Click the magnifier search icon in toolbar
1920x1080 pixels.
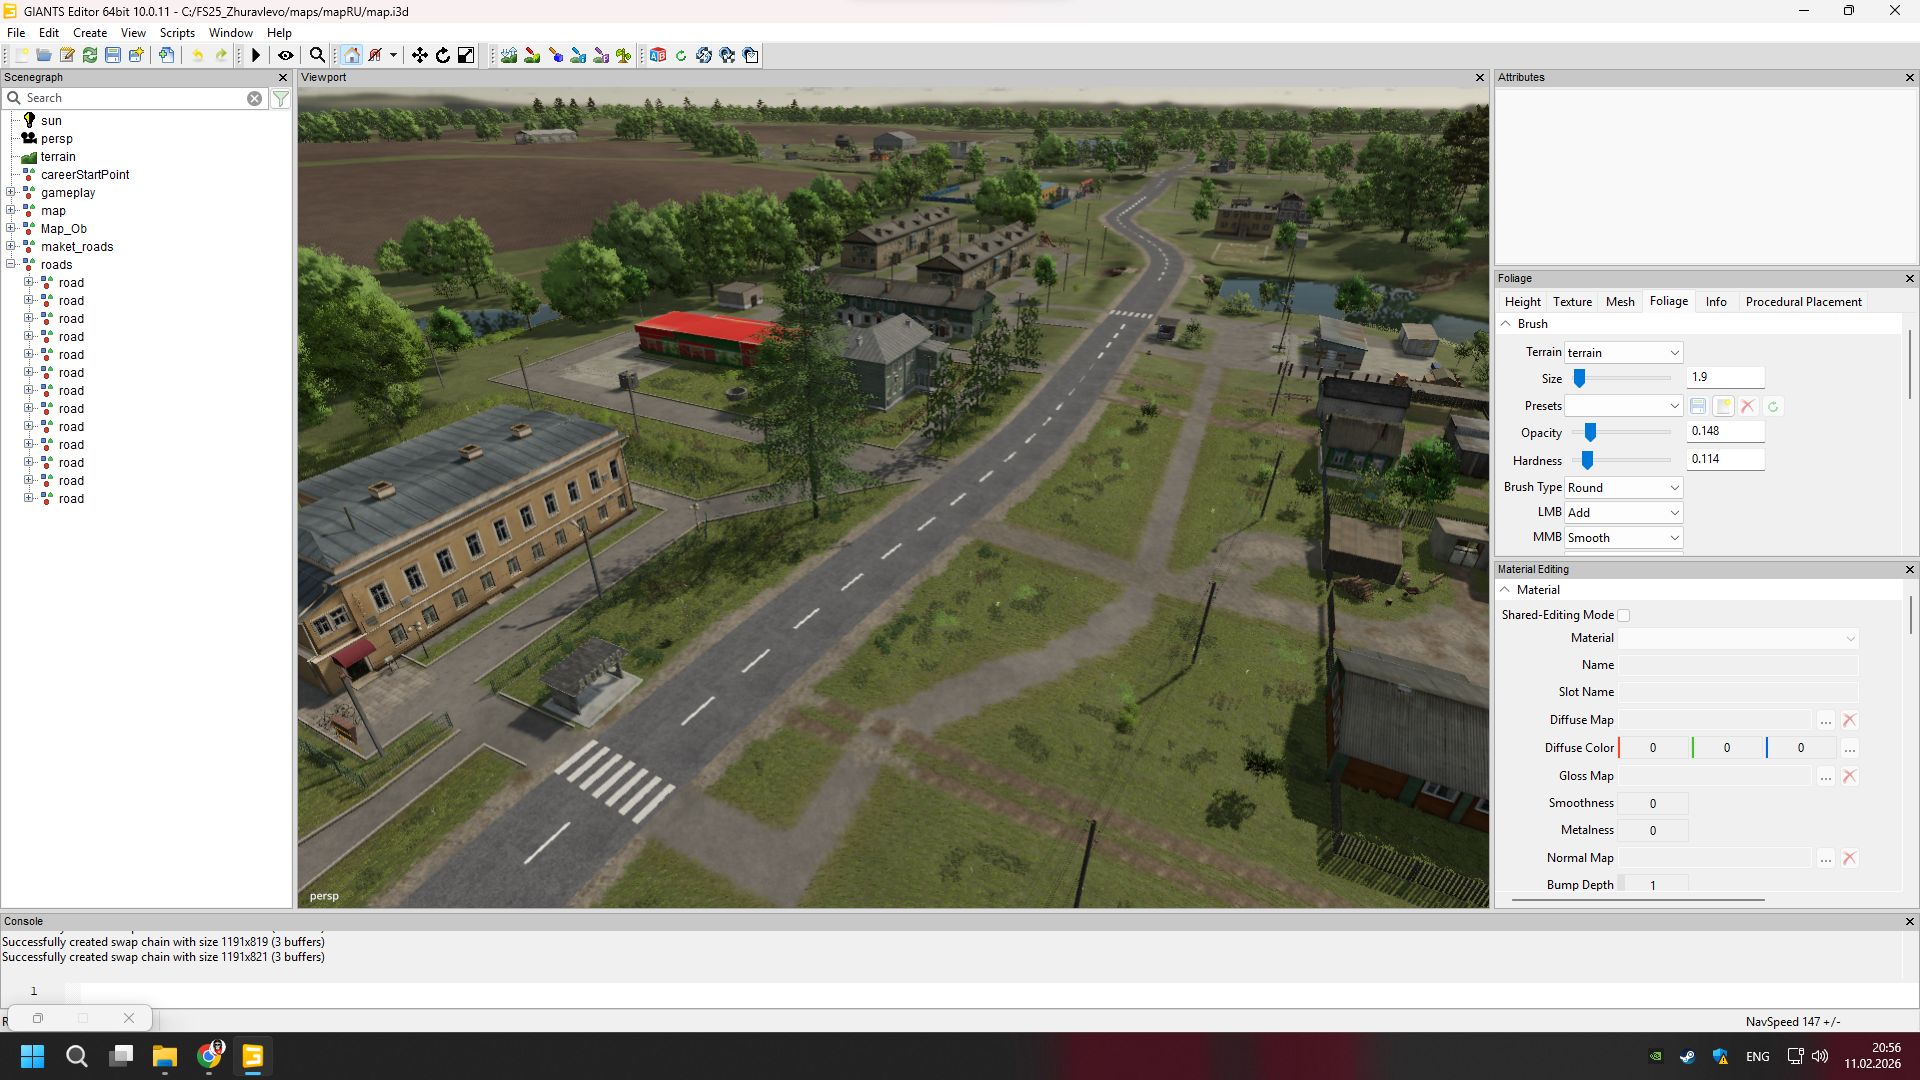click(317, 56)
